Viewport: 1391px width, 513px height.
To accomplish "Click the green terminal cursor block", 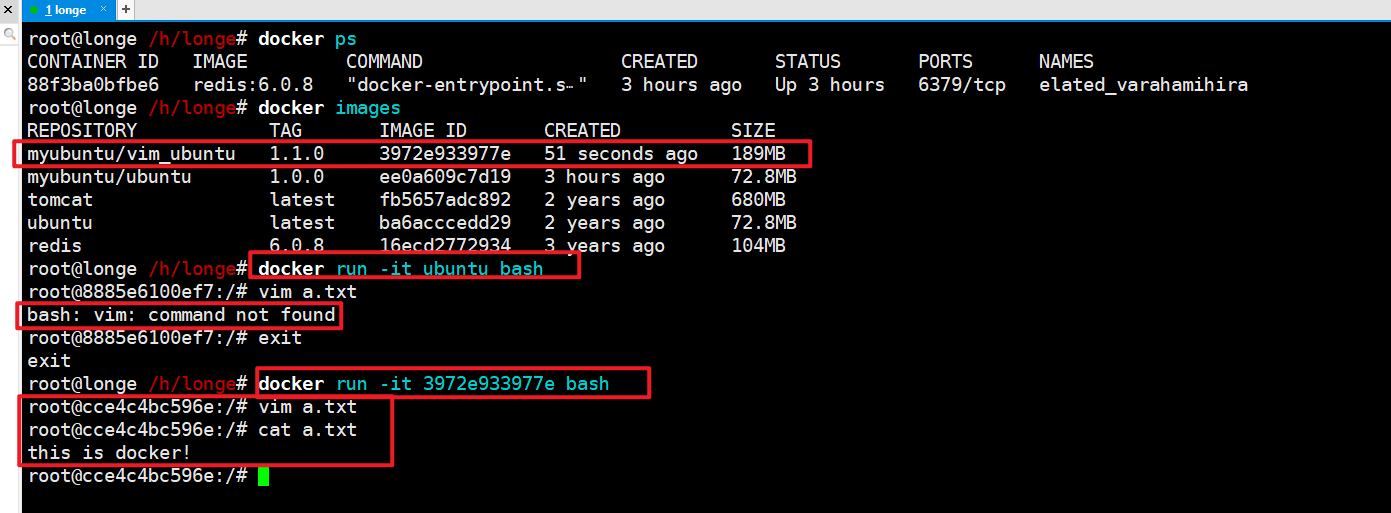I will click(263, 476).
